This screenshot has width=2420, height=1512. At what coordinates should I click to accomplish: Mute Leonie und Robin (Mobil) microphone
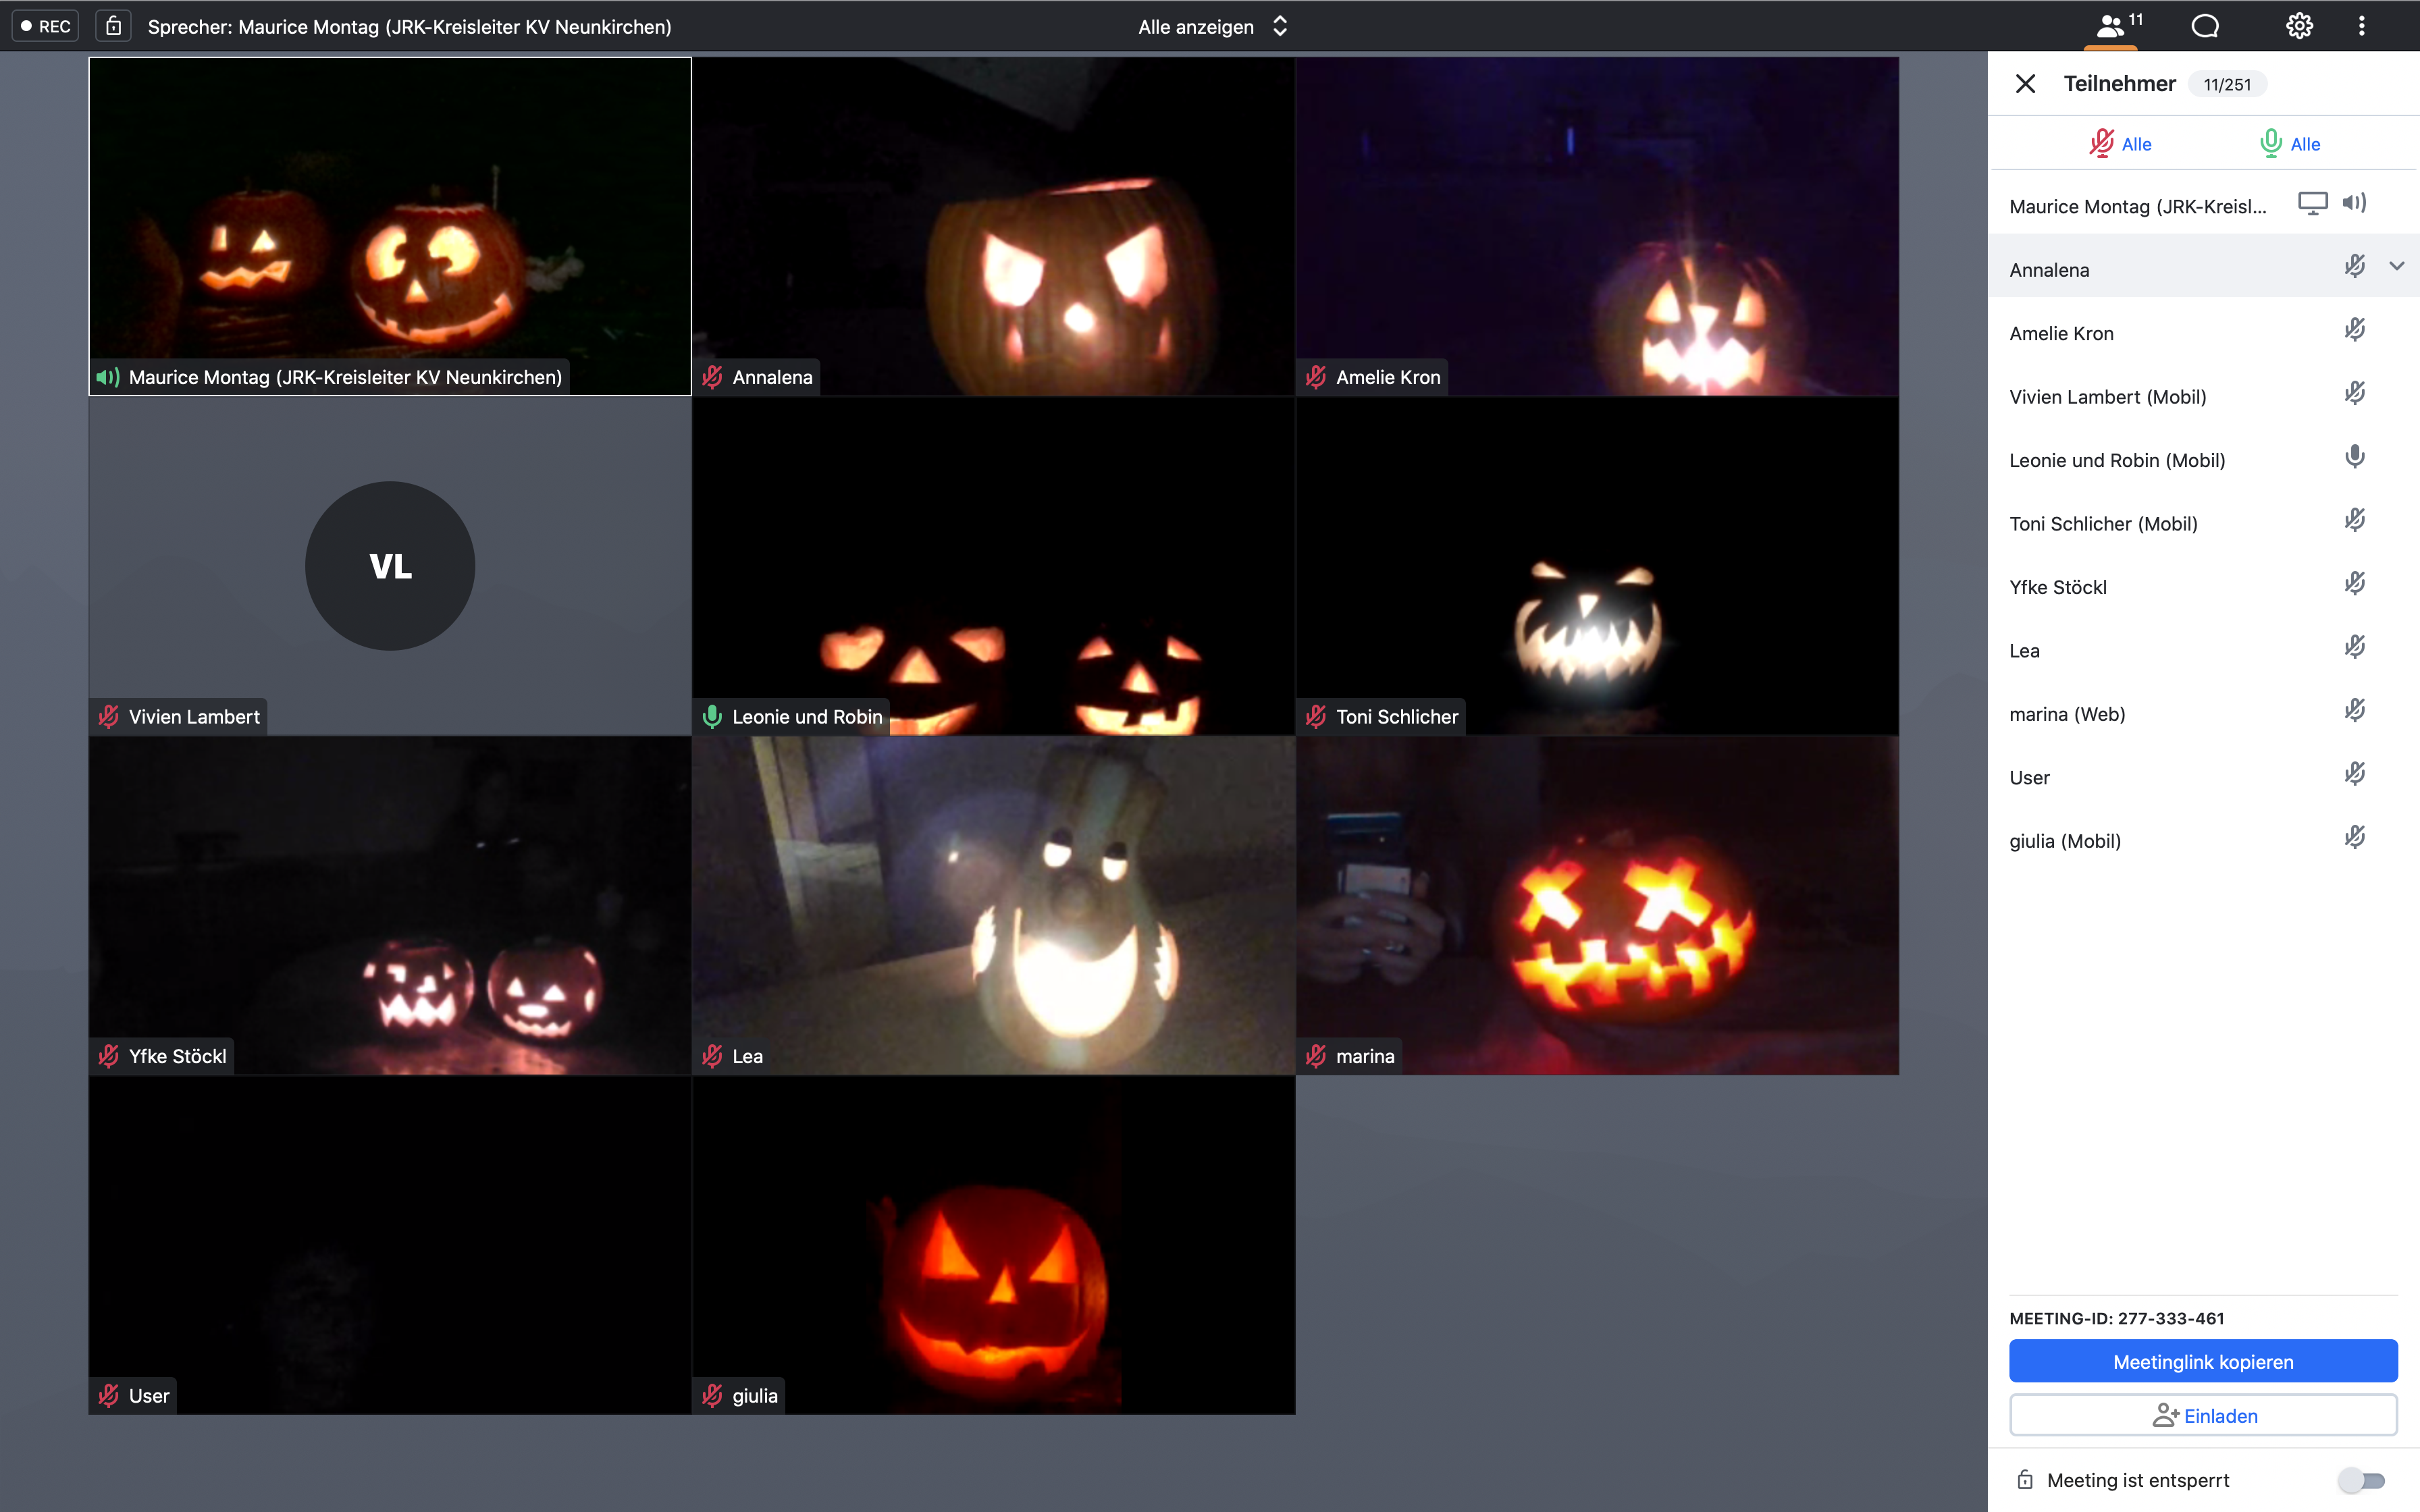2355,456
